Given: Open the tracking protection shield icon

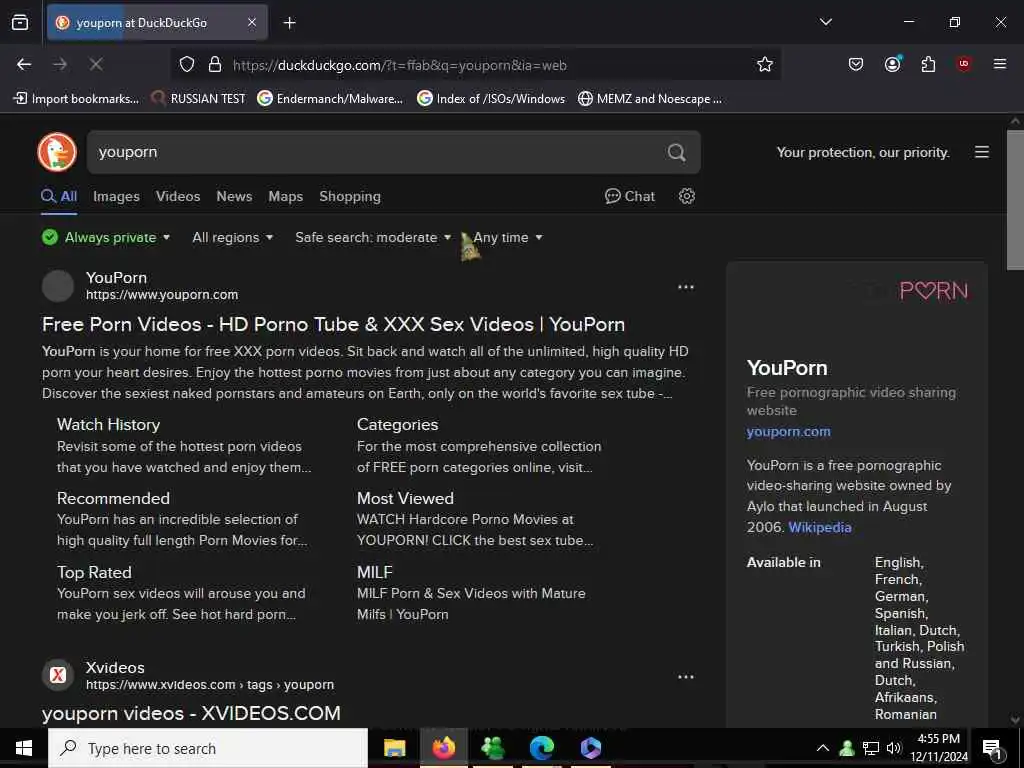Looking at the screenshot, I should 187,65.
